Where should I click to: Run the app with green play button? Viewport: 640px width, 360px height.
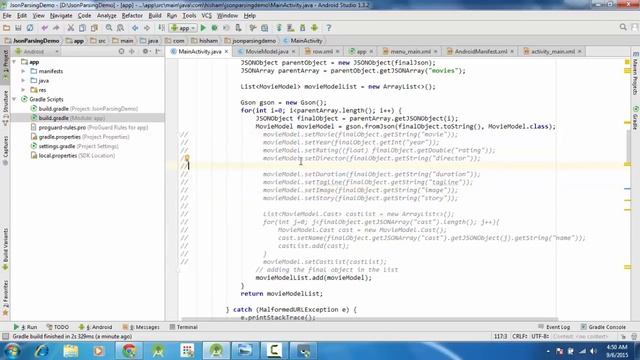point(203,28)
